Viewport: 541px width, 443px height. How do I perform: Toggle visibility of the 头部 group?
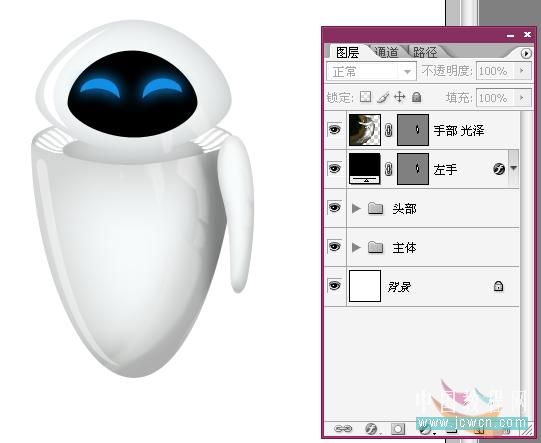click(x=334, y=208)
